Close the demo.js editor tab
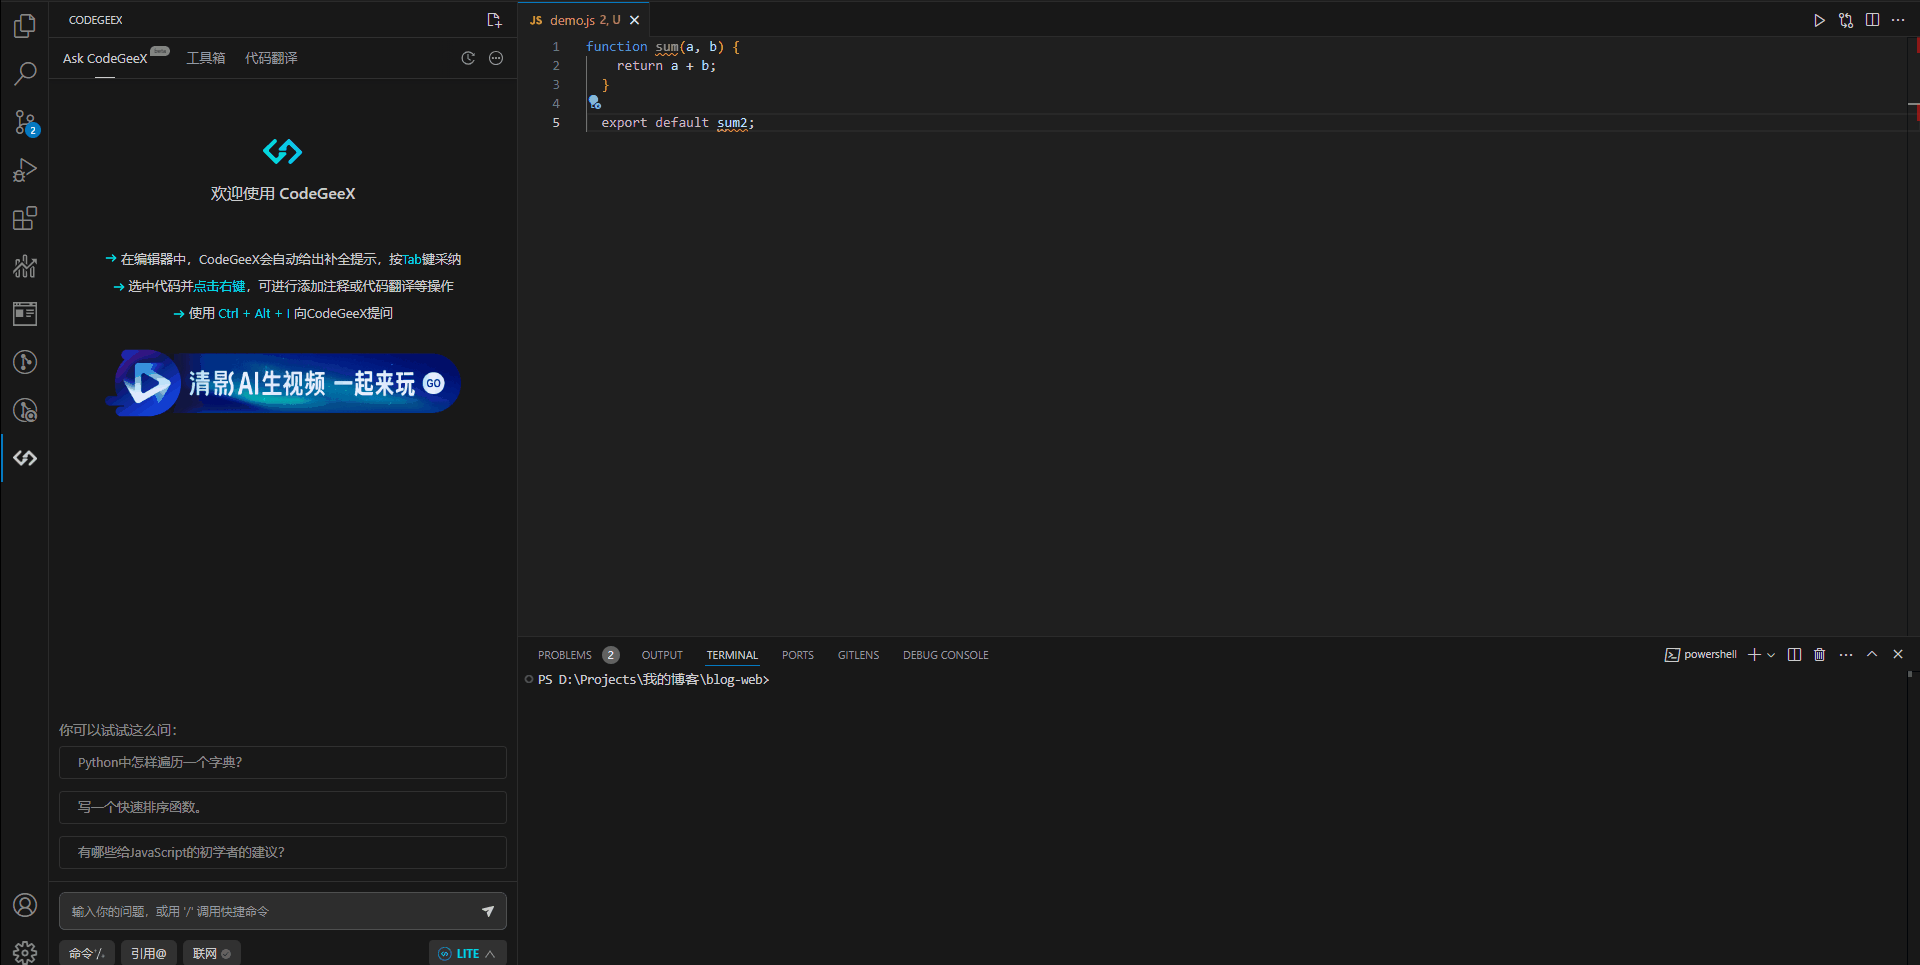 click(634, 20)
